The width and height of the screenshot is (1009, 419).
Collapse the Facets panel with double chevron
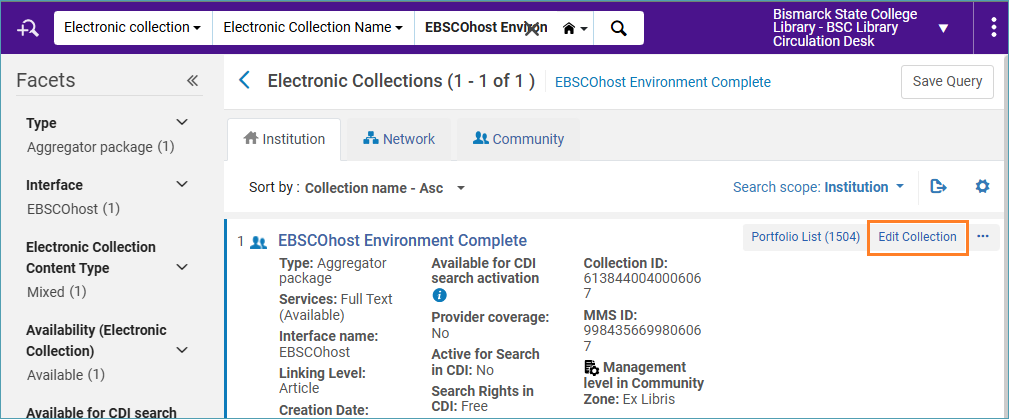point(192,80)
